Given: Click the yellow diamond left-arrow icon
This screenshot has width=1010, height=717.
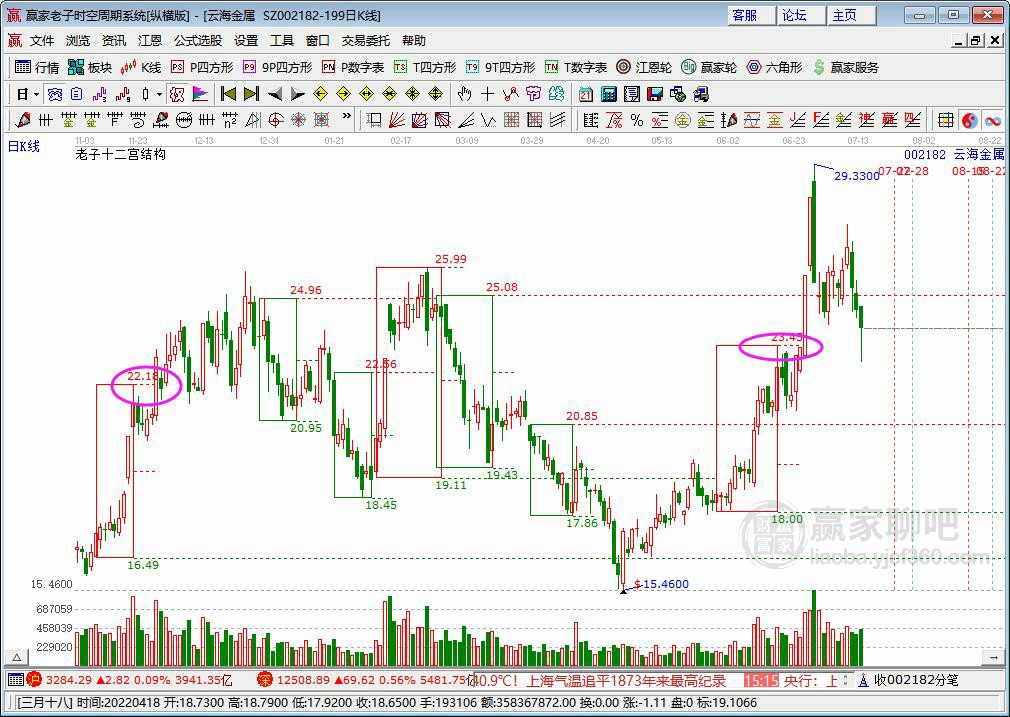Looking at the screenshot, I should 320,95.
